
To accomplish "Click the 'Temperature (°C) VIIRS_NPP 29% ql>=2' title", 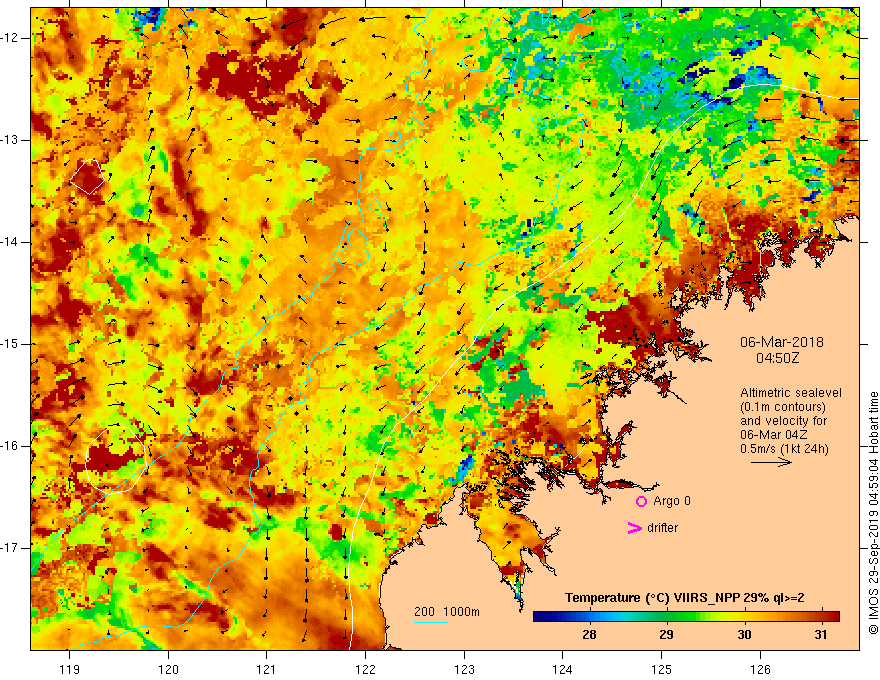I will (685, 598).
